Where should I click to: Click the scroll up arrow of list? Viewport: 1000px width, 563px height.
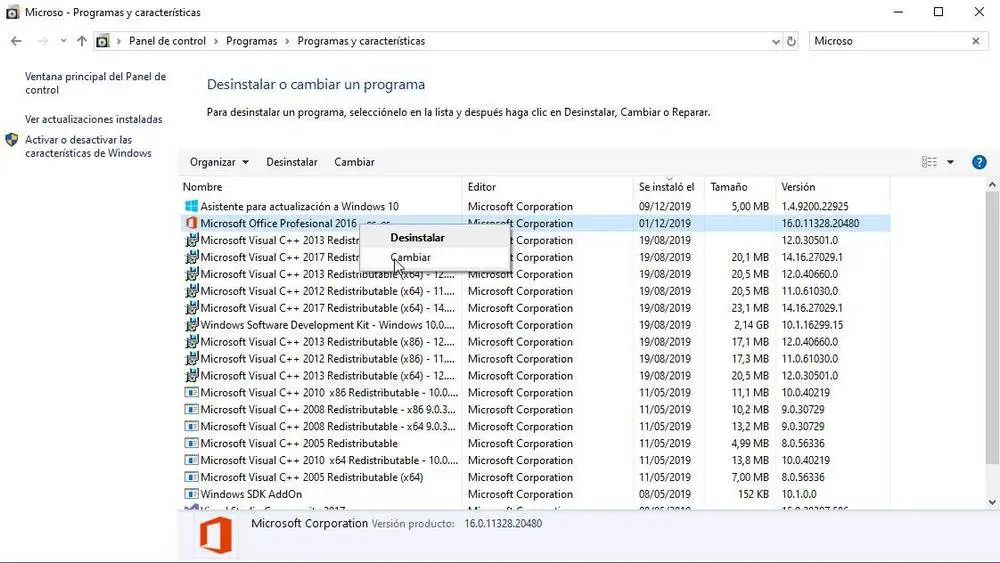[992, 185]
